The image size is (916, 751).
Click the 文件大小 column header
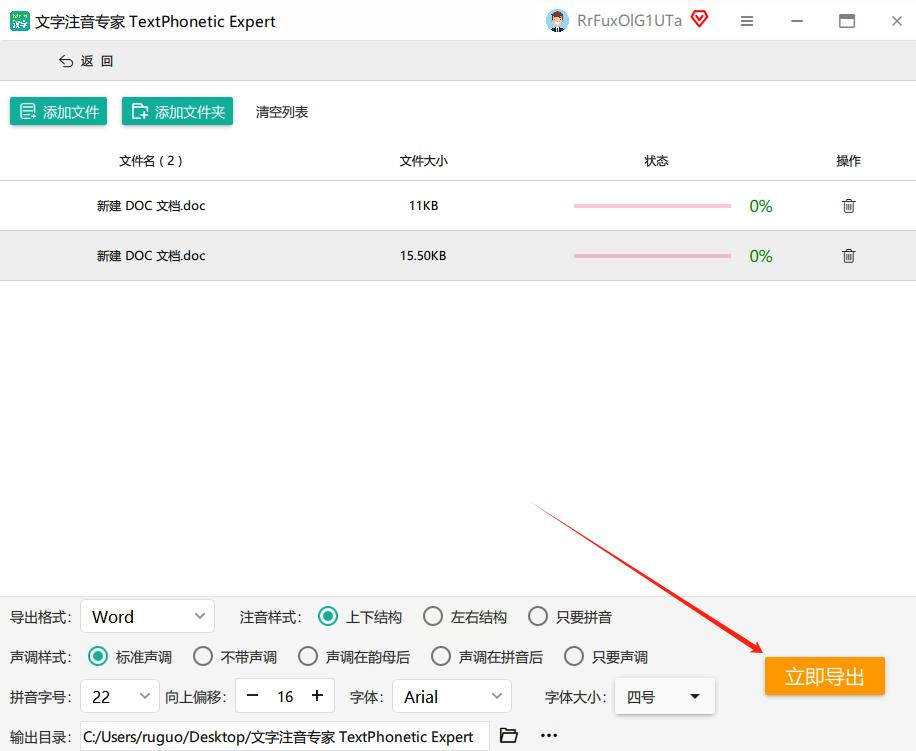pyautogui.click(x=424, y=161)
